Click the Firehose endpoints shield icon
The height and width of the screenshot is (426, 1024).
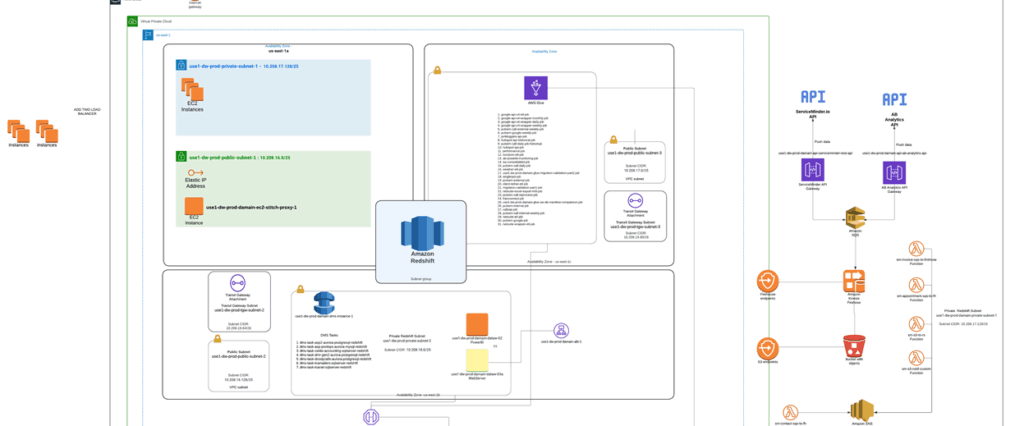coord(768,282)
